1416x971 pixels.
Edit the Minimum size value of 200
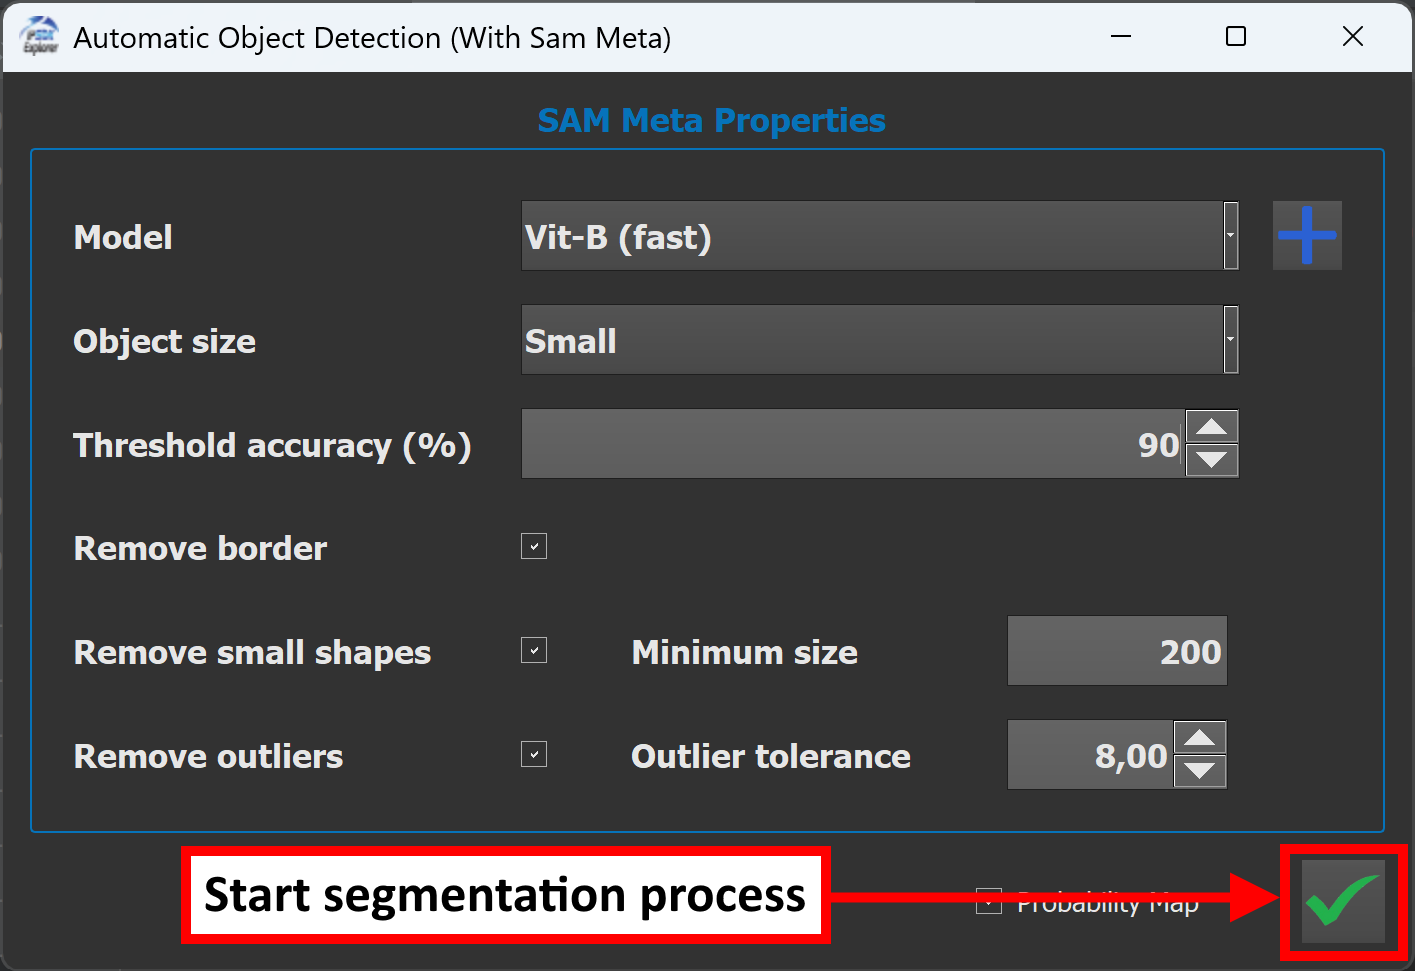point(1116,651)
